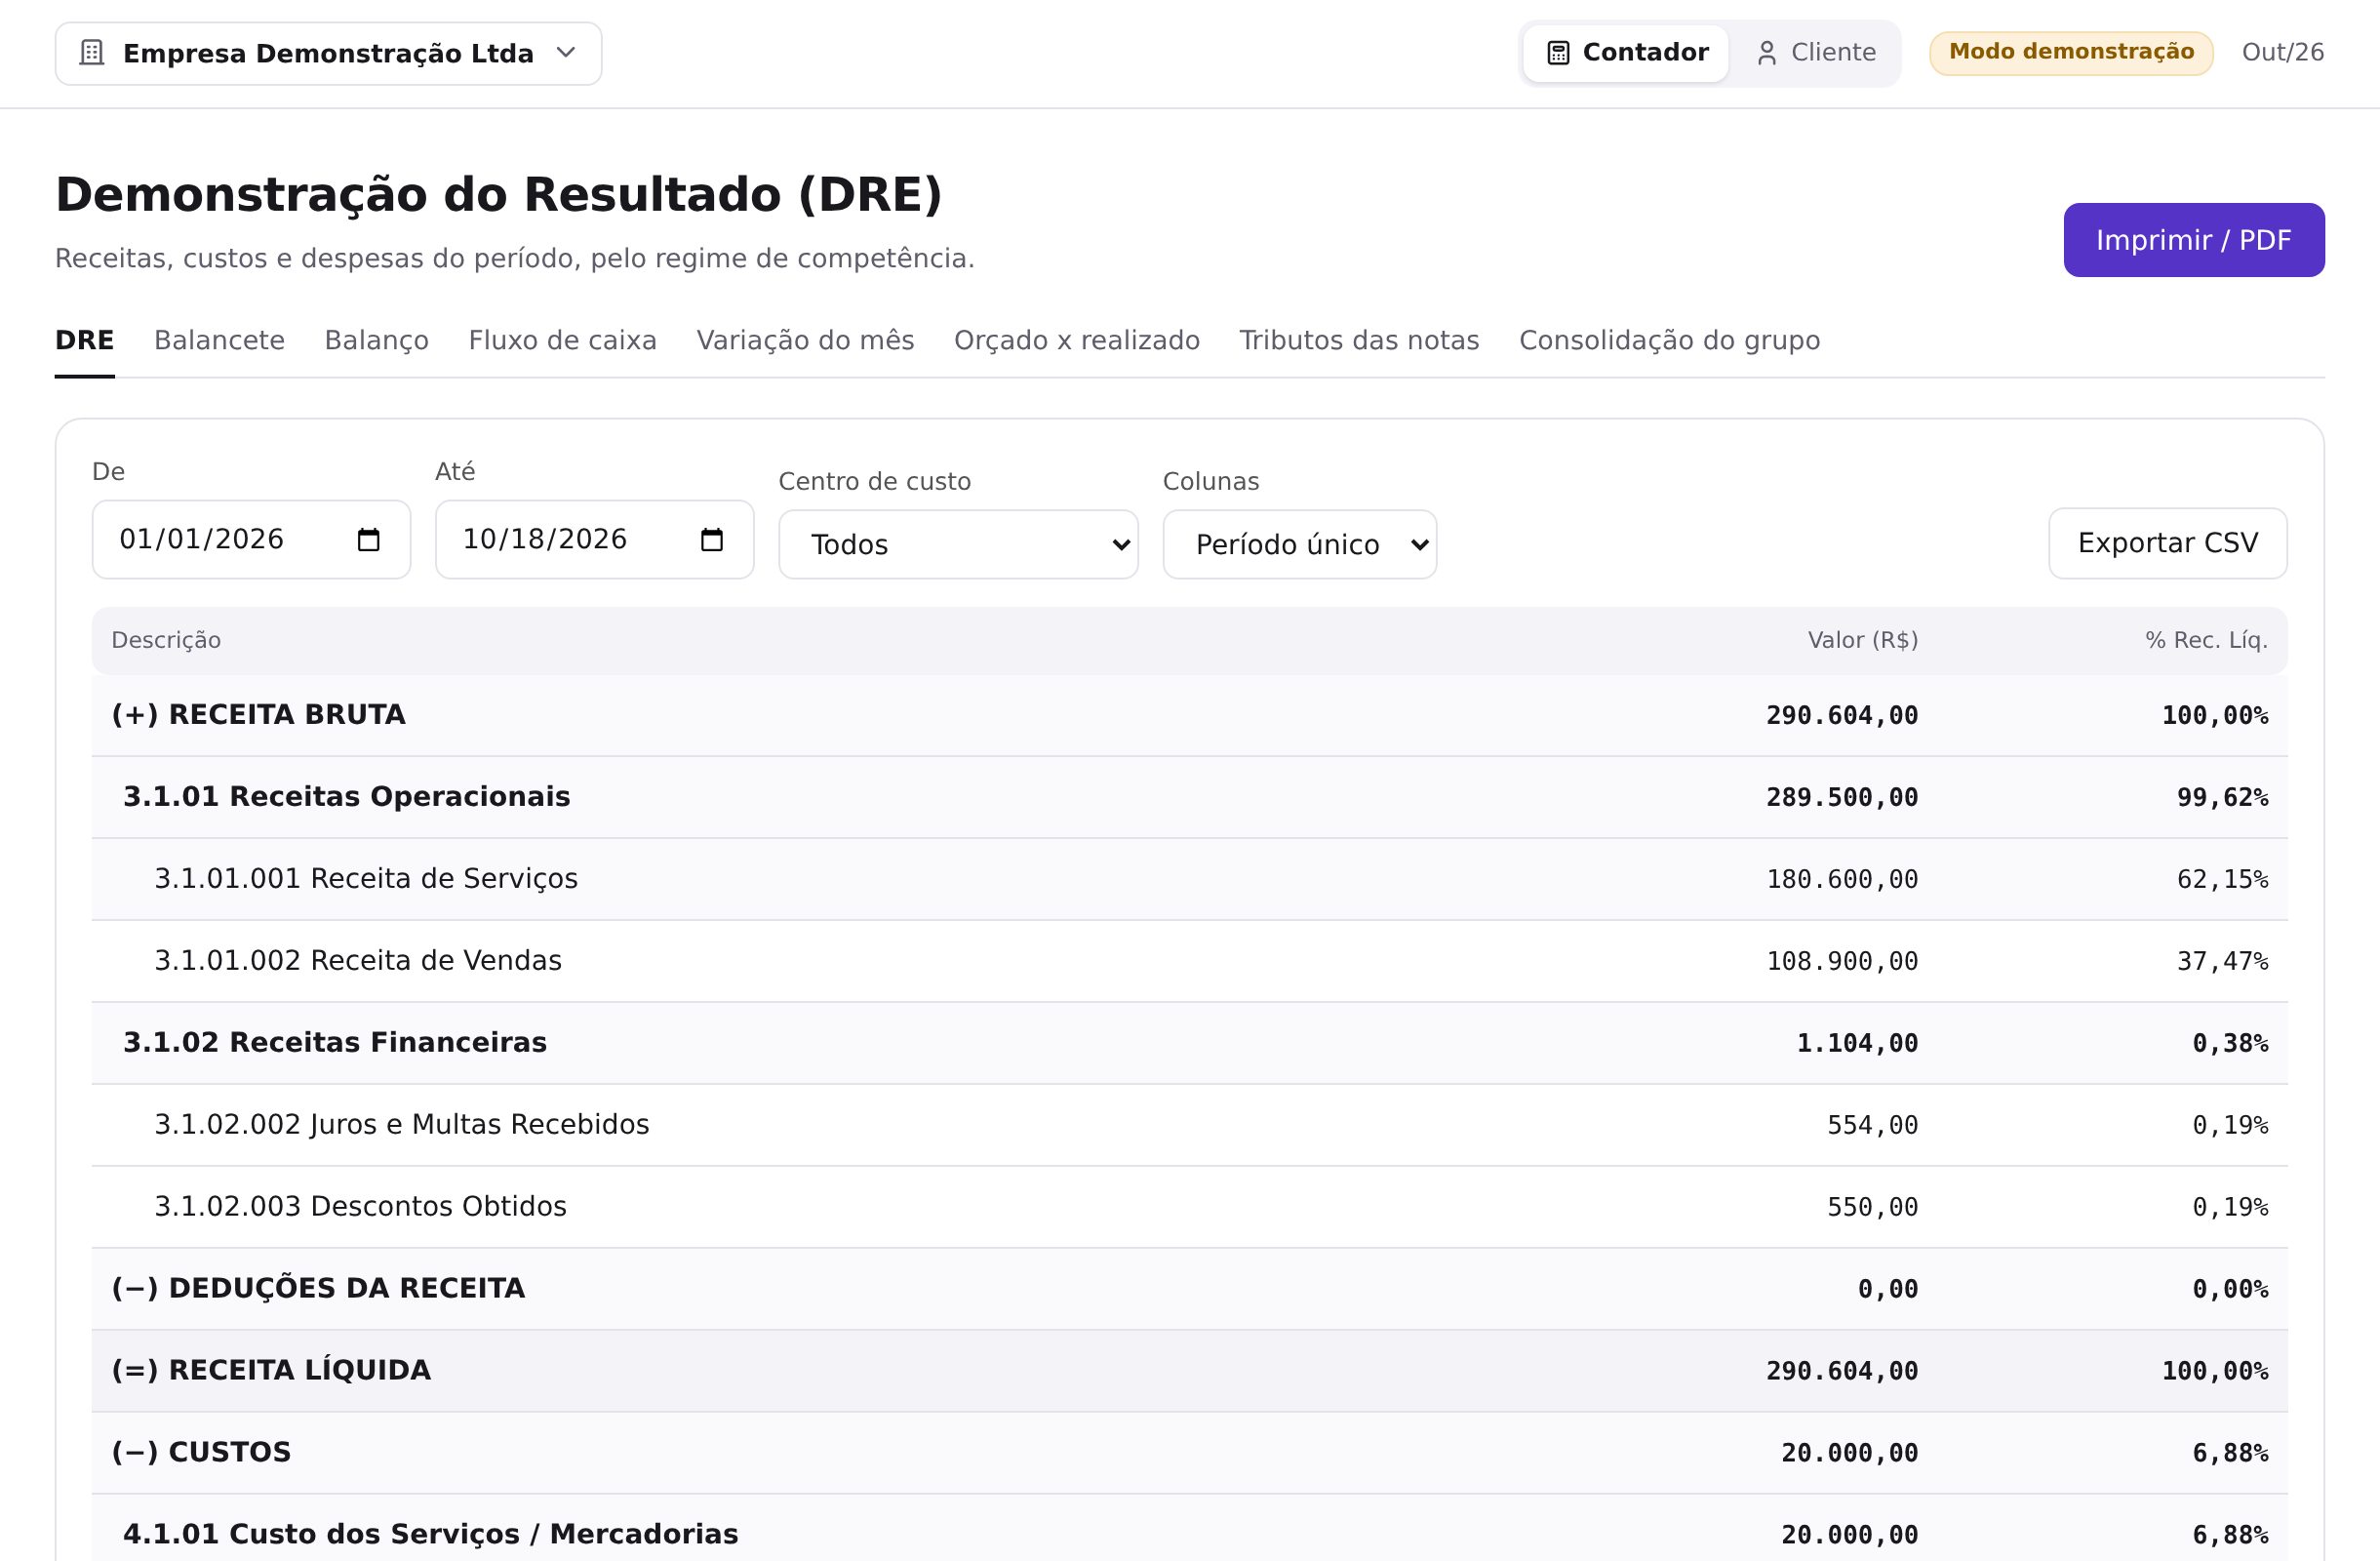Open the Balancete tab
Image resolution: width=2380 pixels, height=1561 pixels.
(x=219, y=341)
